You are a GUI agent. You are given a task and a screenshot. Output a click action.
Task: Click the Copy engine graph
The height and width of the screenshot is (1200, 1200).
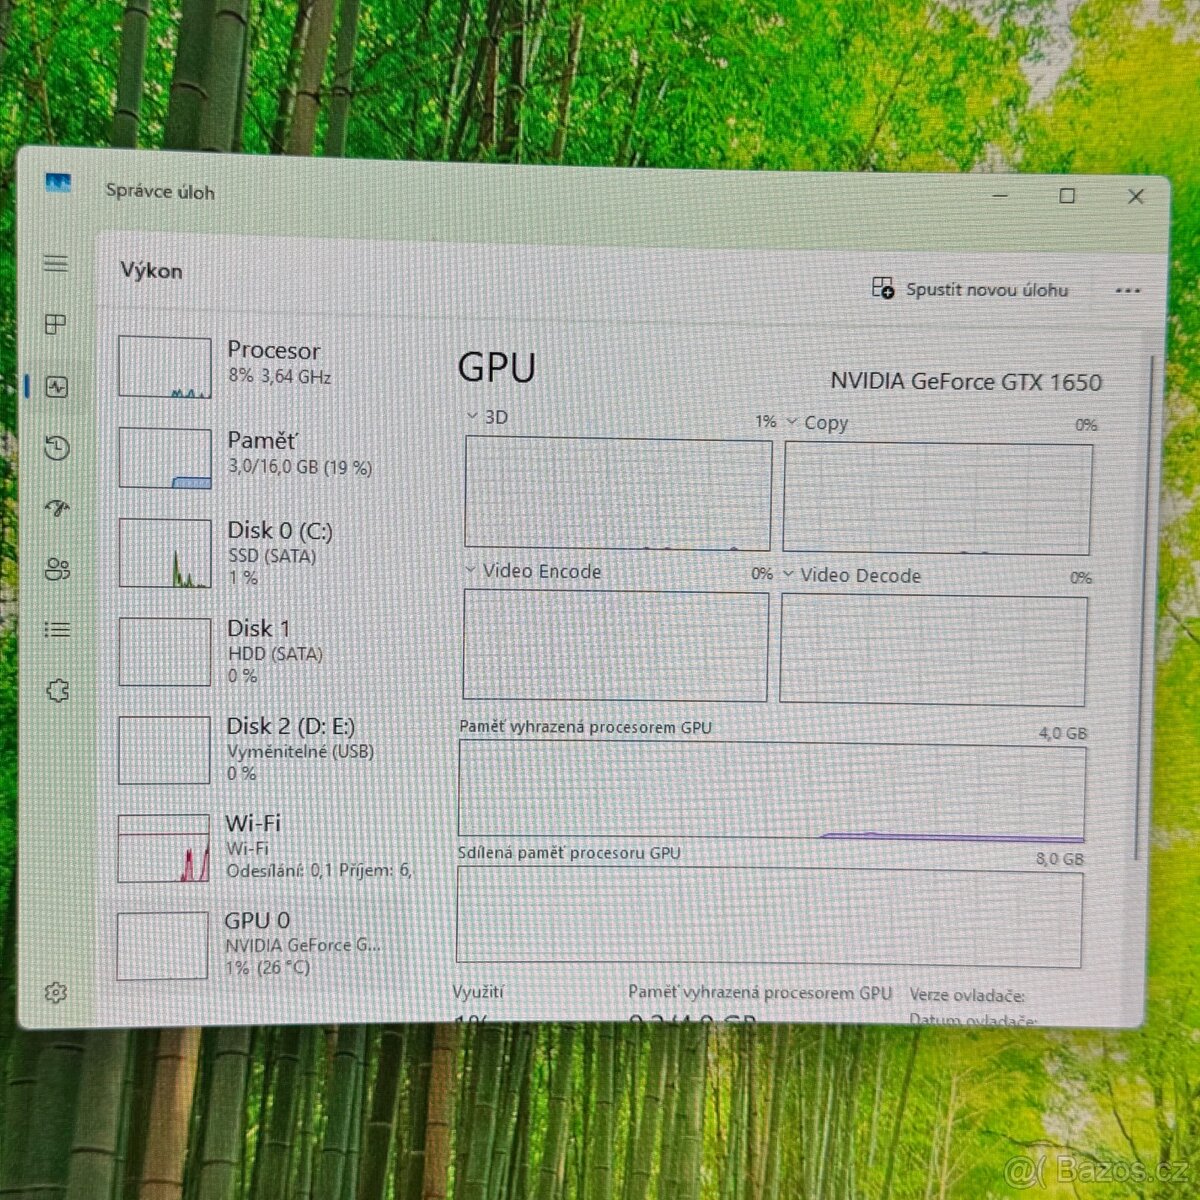[938, 498]
